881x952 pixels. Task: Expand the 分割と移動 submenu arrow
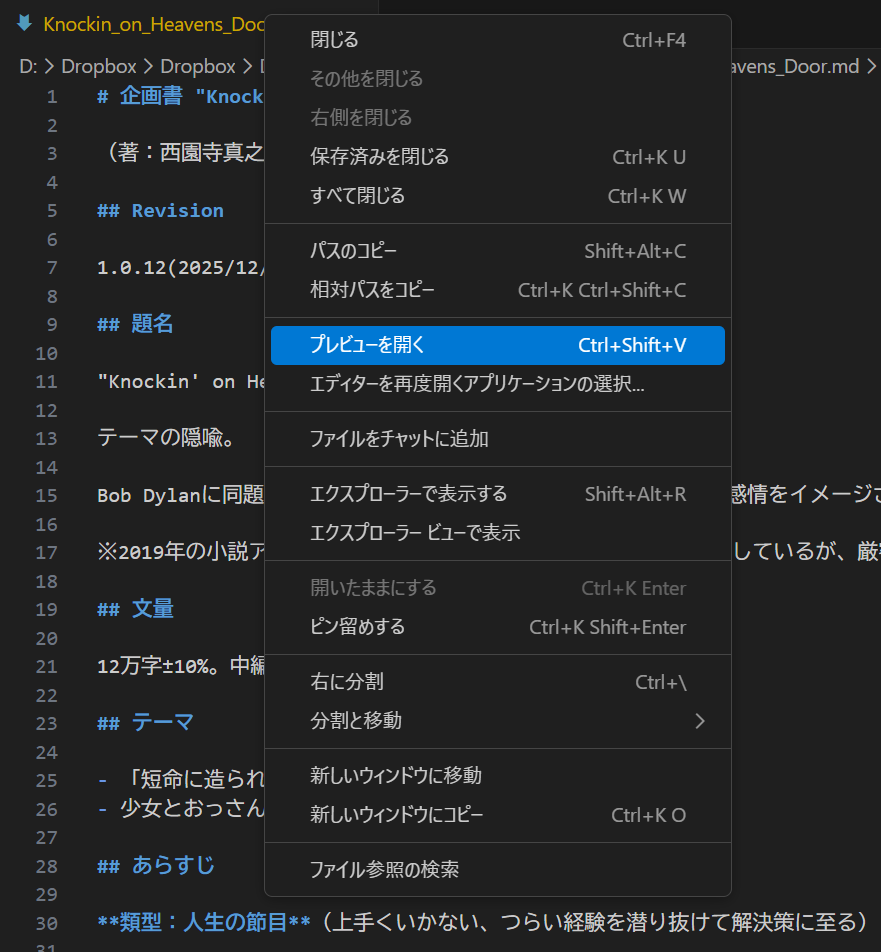[x=699, y=721]
